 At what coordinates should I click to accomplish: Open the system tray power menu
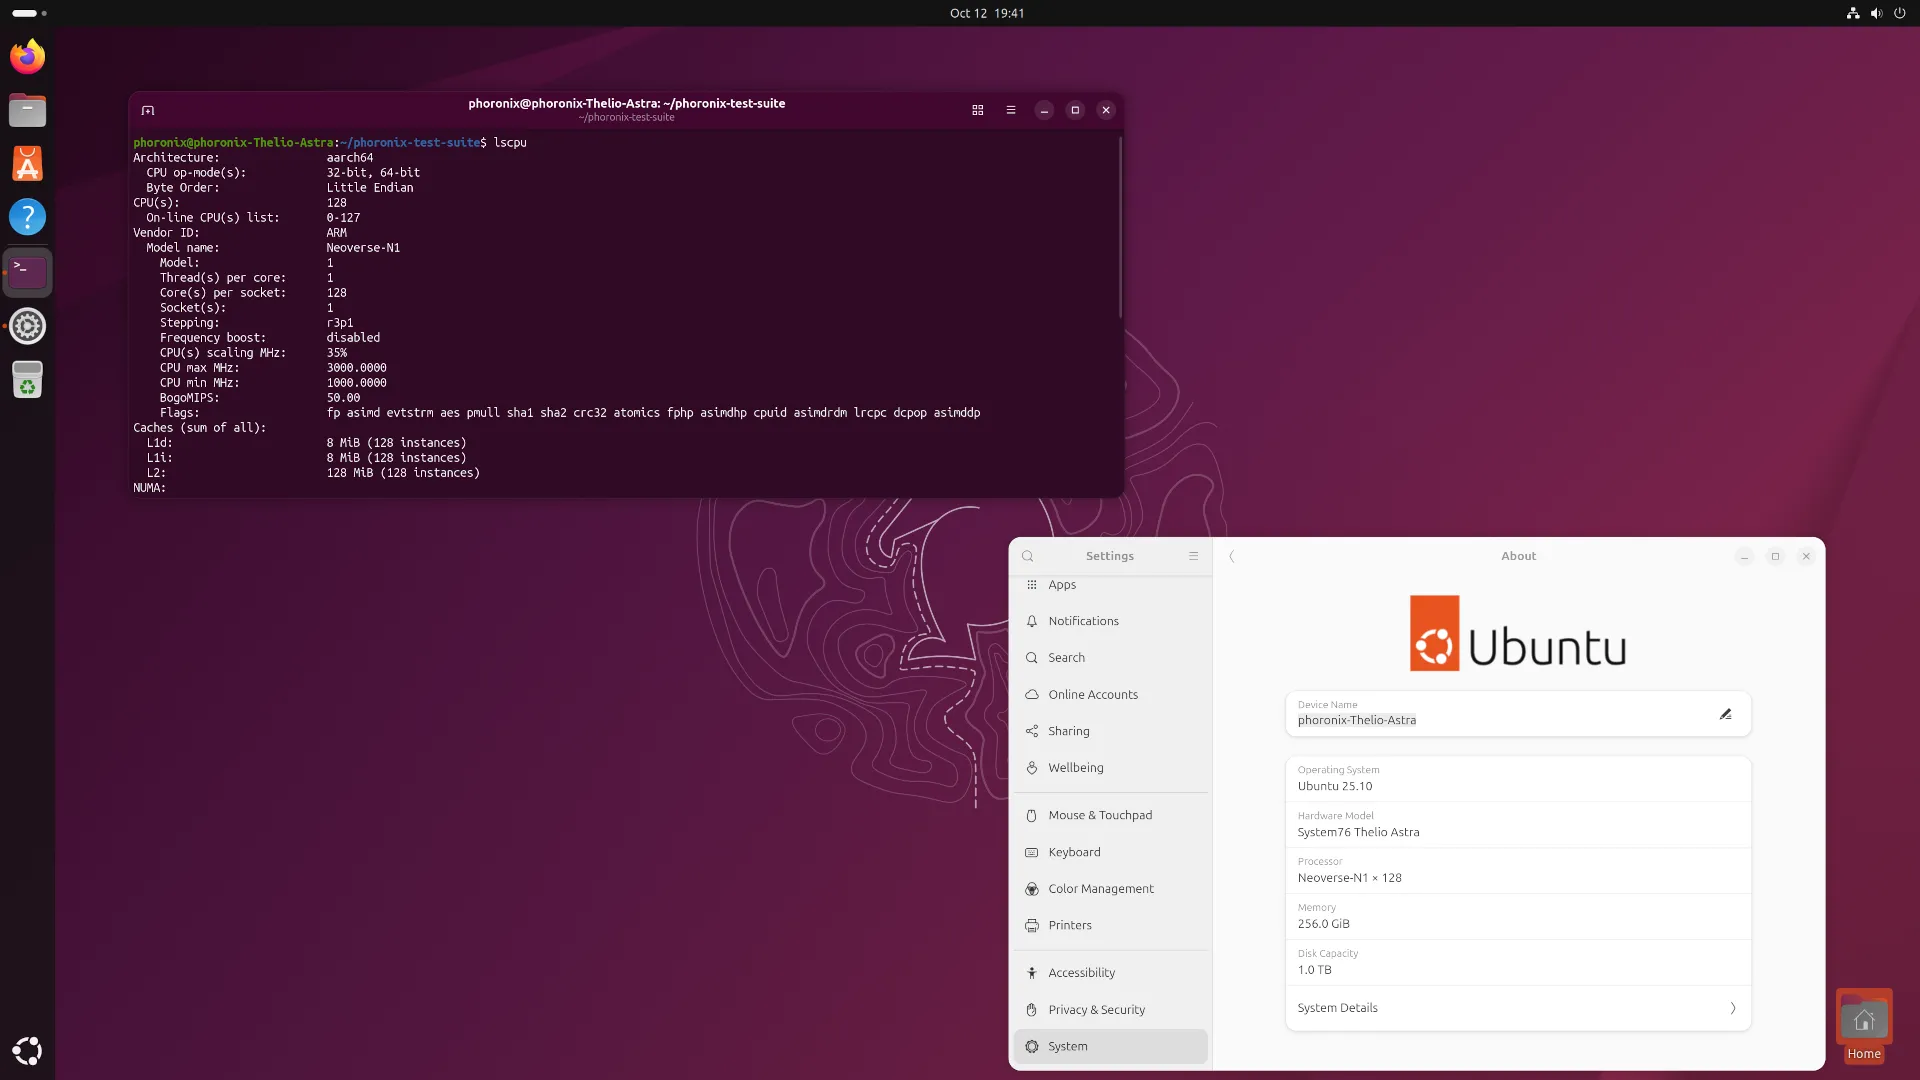click(1899, 13)
